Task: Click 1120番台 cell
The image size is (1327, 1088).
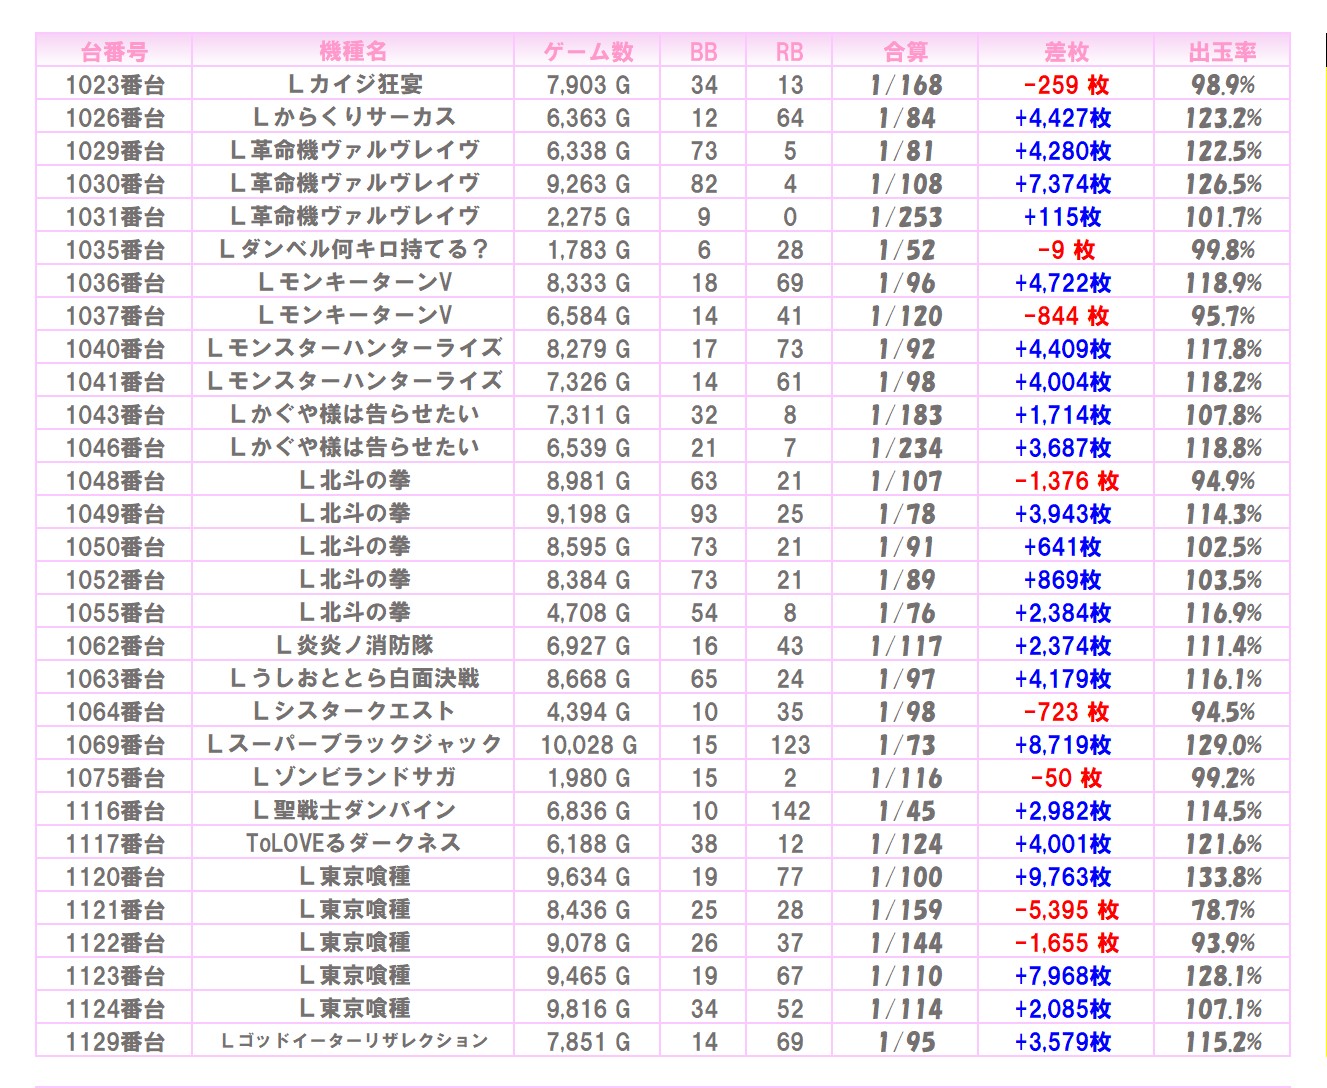Action: coord(115,877)
